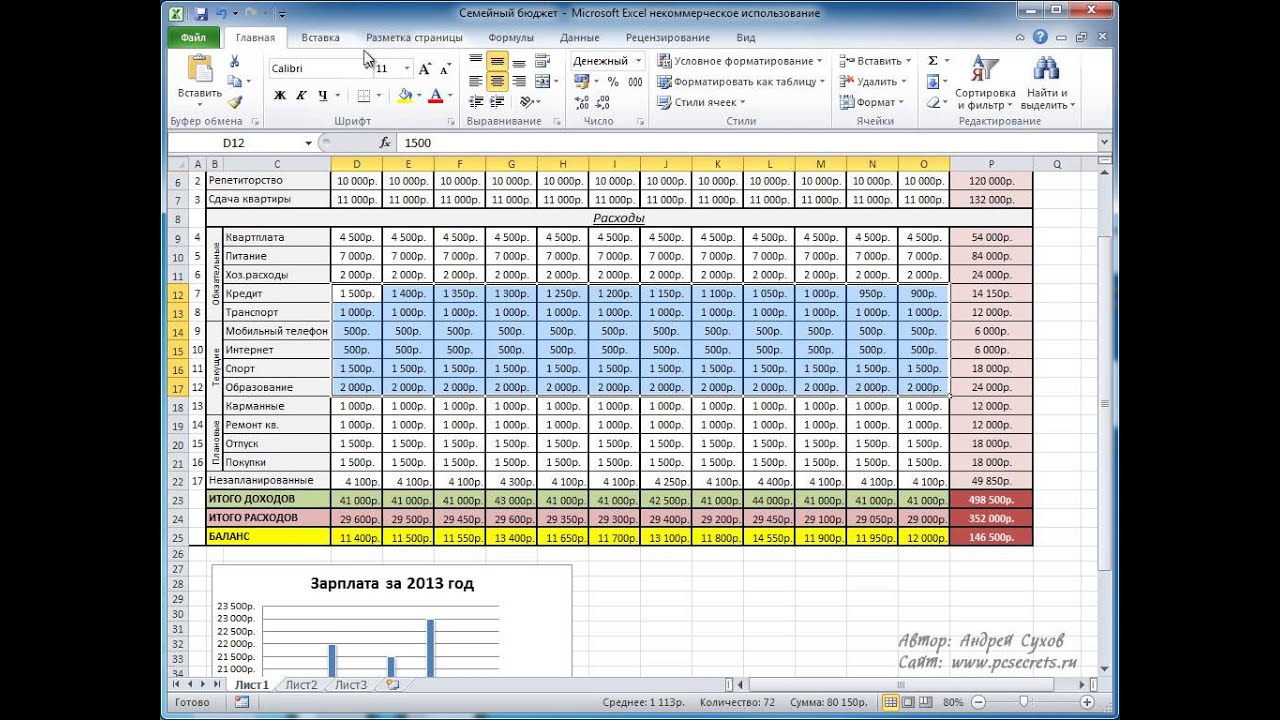
Task: Click the insert function fx button
Action: click(x=385, y=143)
